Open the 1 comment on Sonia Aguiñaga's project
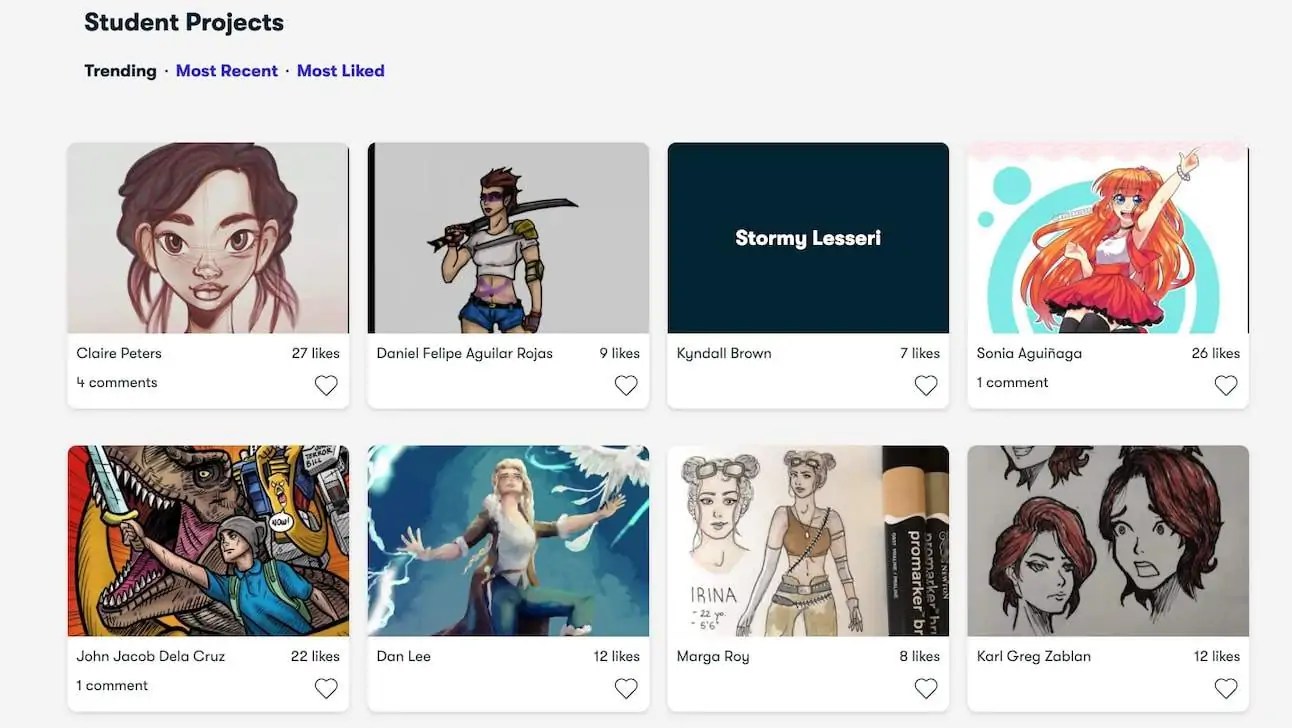 [x=1012, y=381]
